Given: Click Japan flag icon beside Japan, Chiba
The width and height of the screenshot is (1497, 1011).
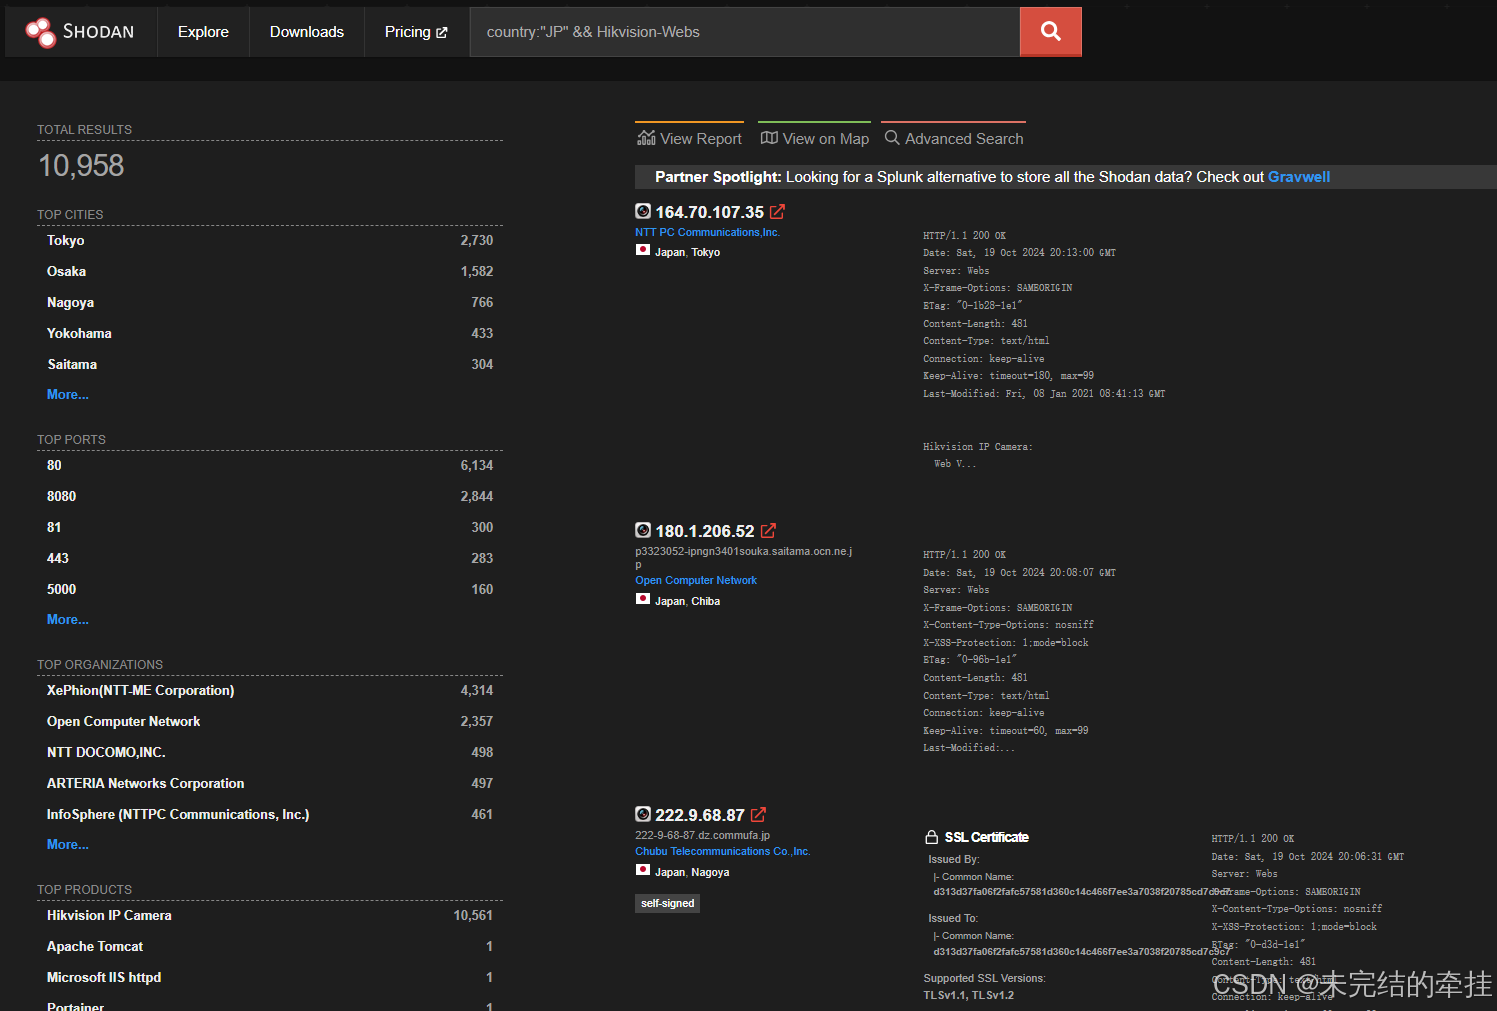Looking at the screenshot, I should [643, 599].
